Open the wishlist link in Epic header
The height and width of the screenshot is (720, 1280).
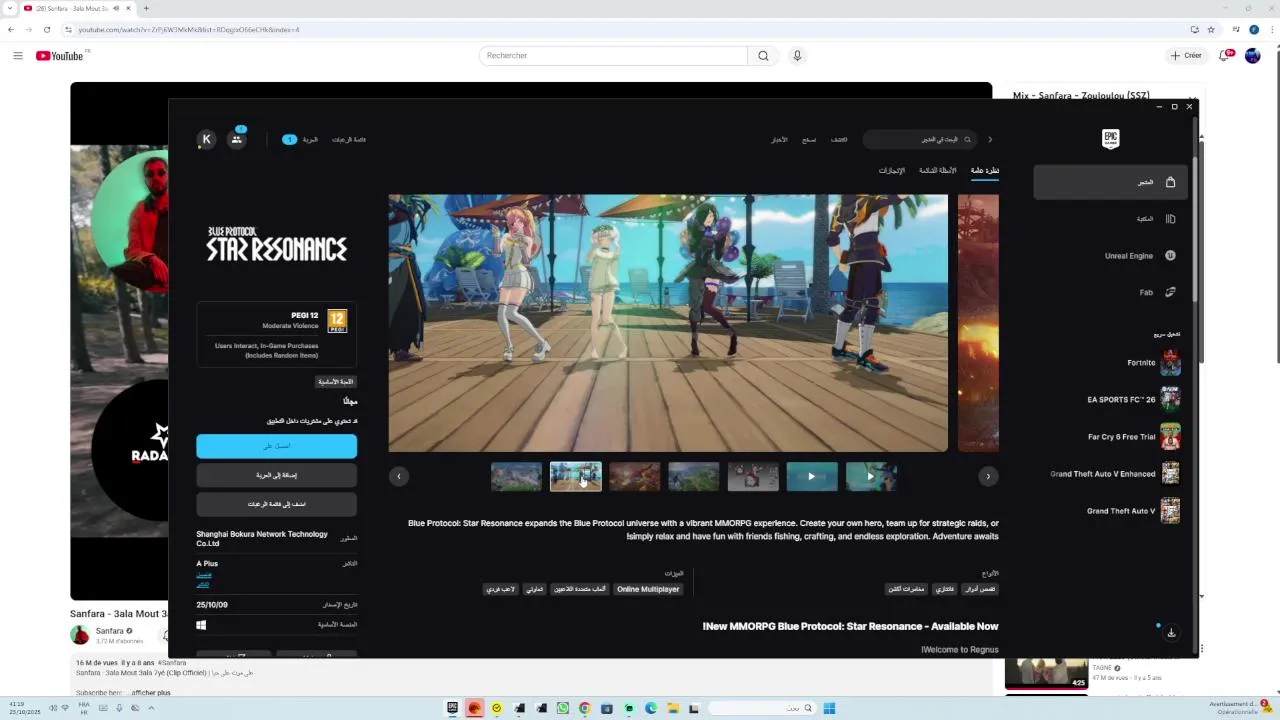coord(349,140)
